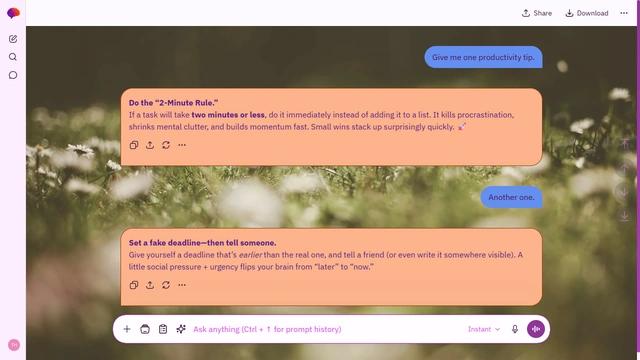The height and width of the screenshot is (360, 640).
Task: Open more actions for the fake deadline response
Action: point(182,285)
